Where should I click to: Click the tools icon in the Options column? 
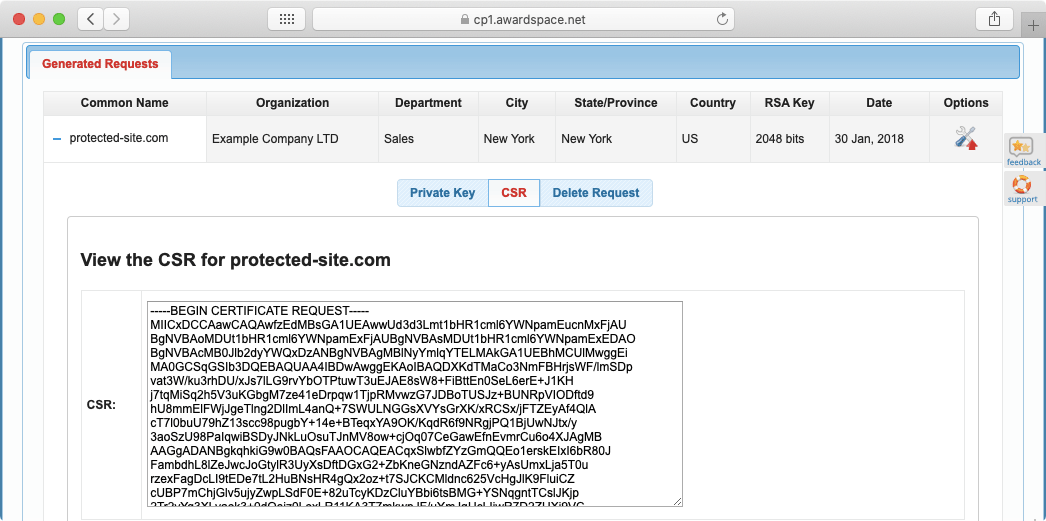[965, 138]
